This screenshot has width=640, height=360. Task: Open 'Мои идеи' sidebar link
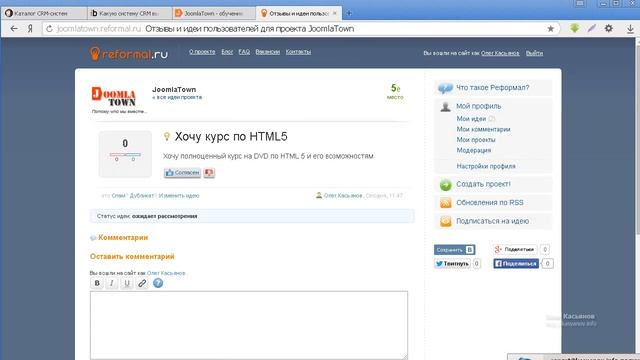click(471, 119)
